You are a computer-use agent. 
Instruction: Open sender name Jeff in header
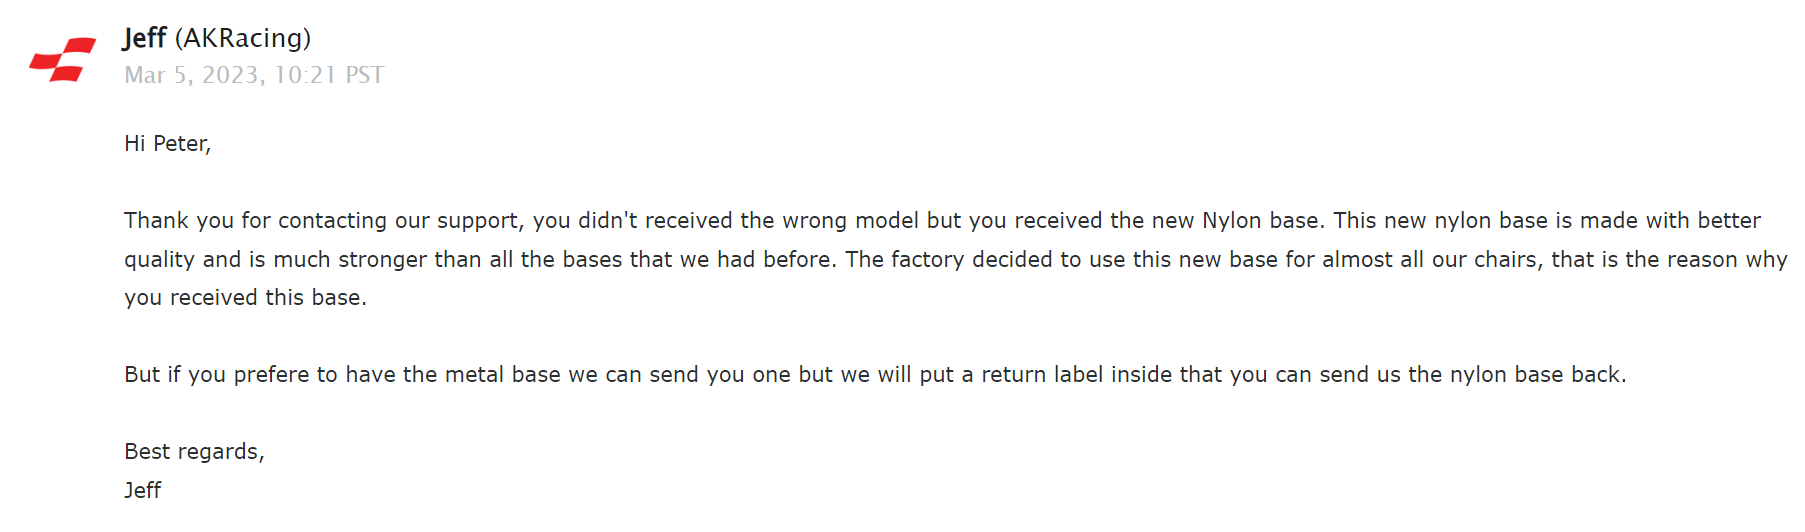tap(144, 38)
